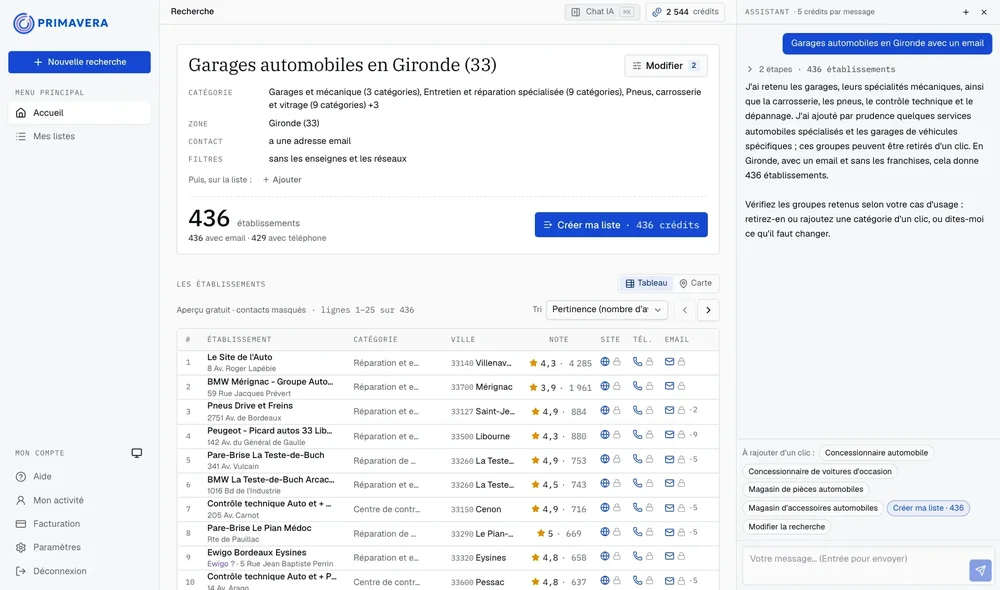Click Créer ma liste 436 crédits button
Viewport: 1000px width, 590px height.
(621, 225)
